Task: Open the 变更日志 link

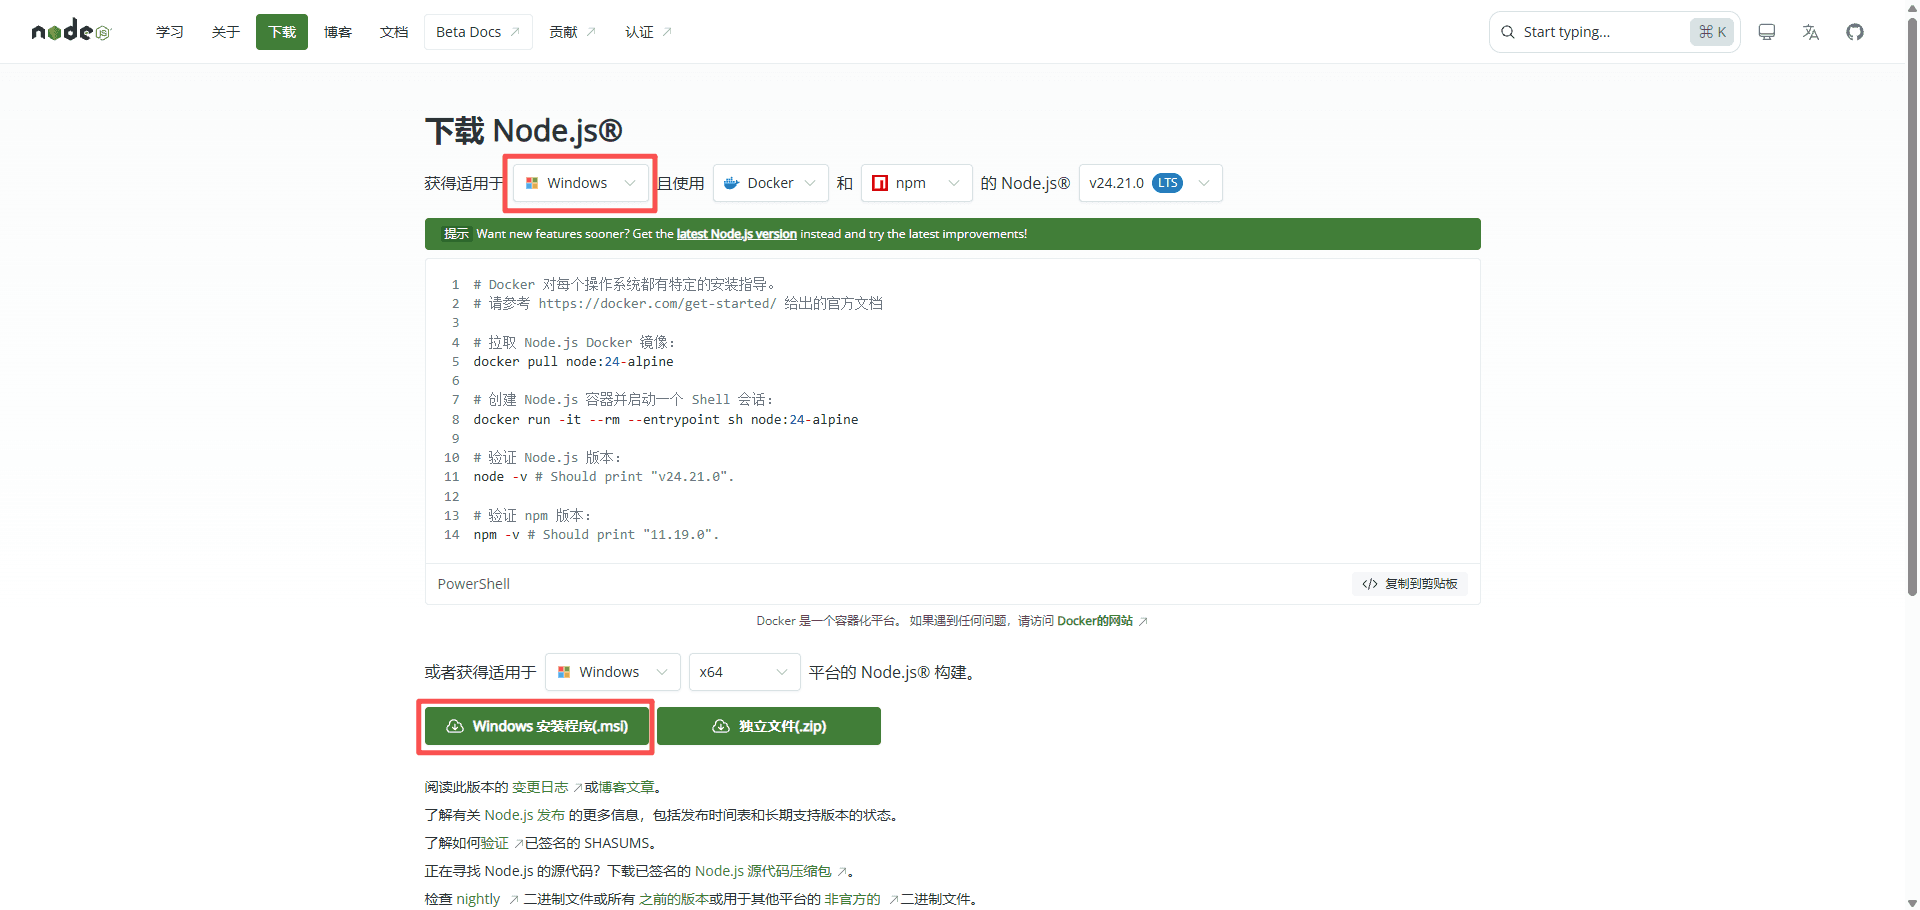Action: (x=540, y=787)
